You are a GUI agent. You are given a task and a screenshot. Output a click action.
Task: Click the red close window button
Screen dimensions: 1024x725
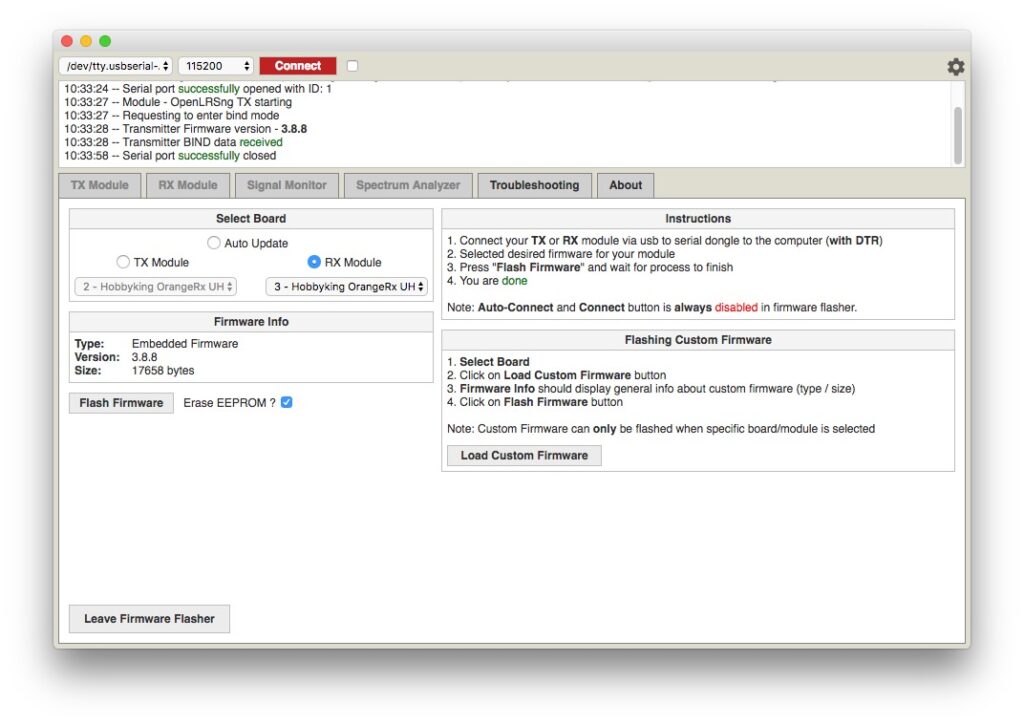pyautogui.click(x=67, y=41)
